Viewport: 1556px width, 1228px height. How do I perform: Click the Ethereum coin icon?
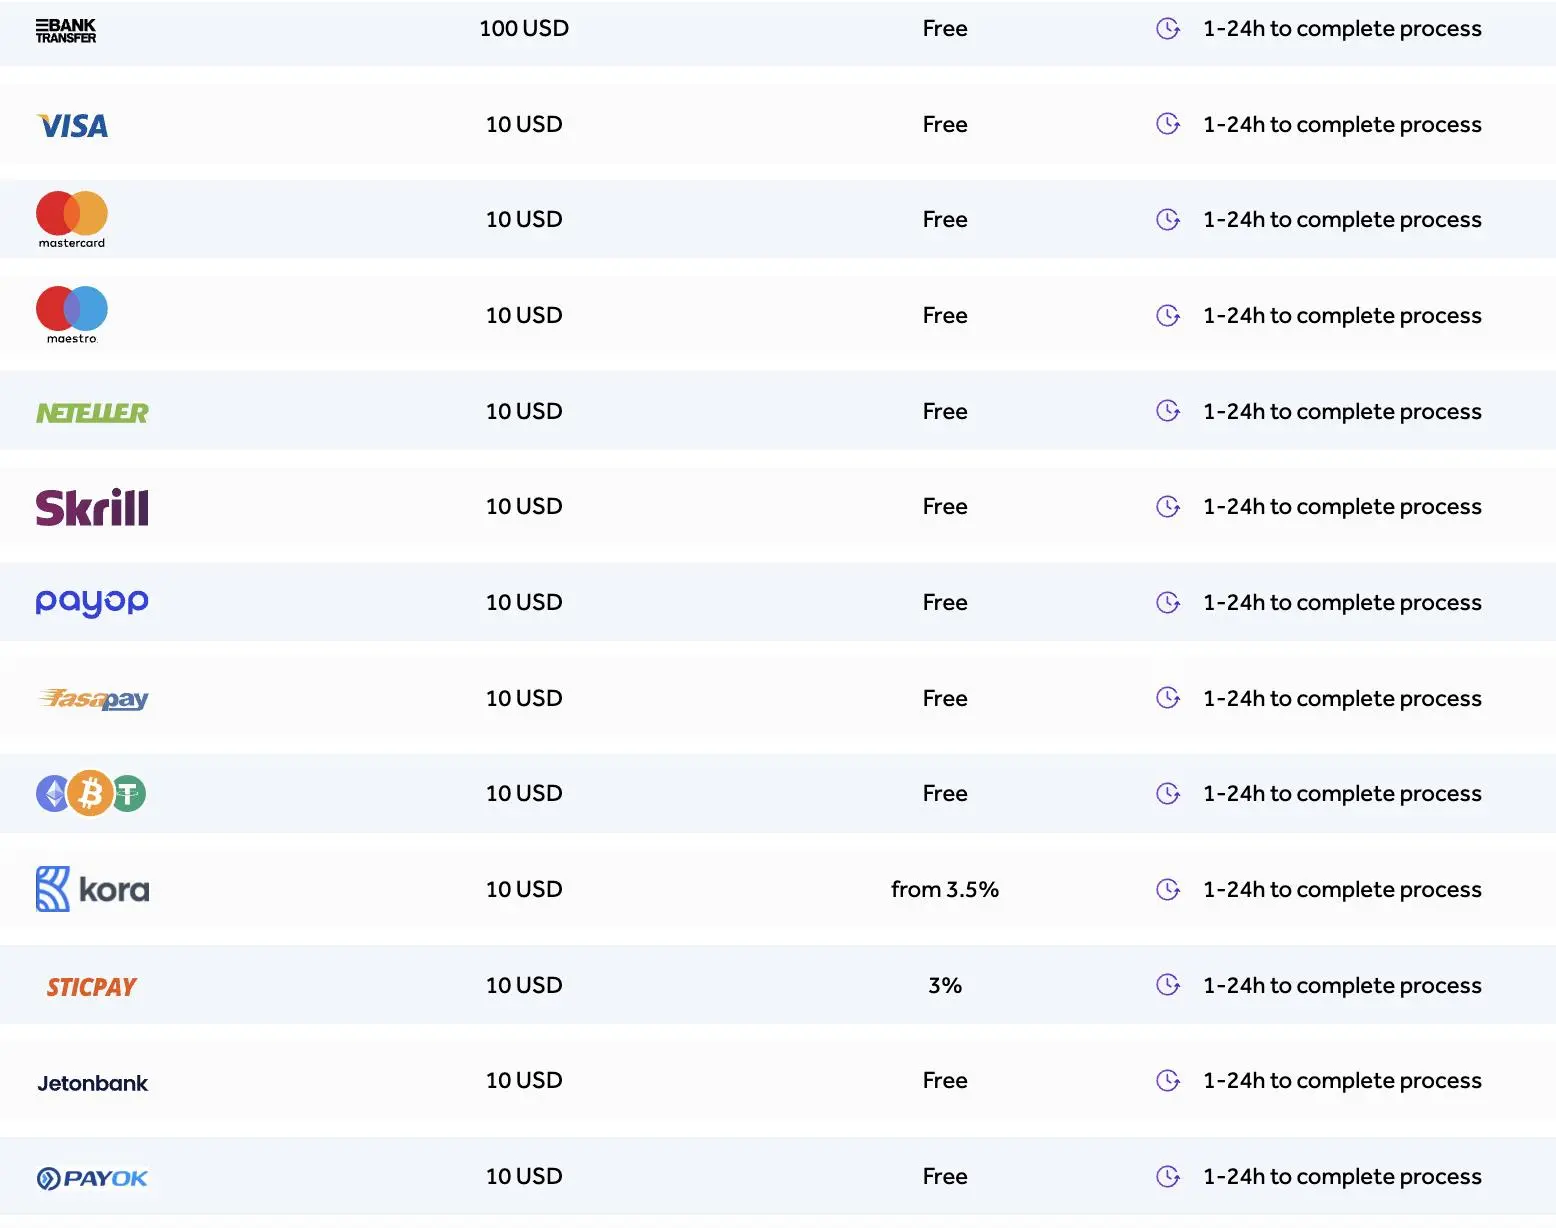[x=53, y=794]
